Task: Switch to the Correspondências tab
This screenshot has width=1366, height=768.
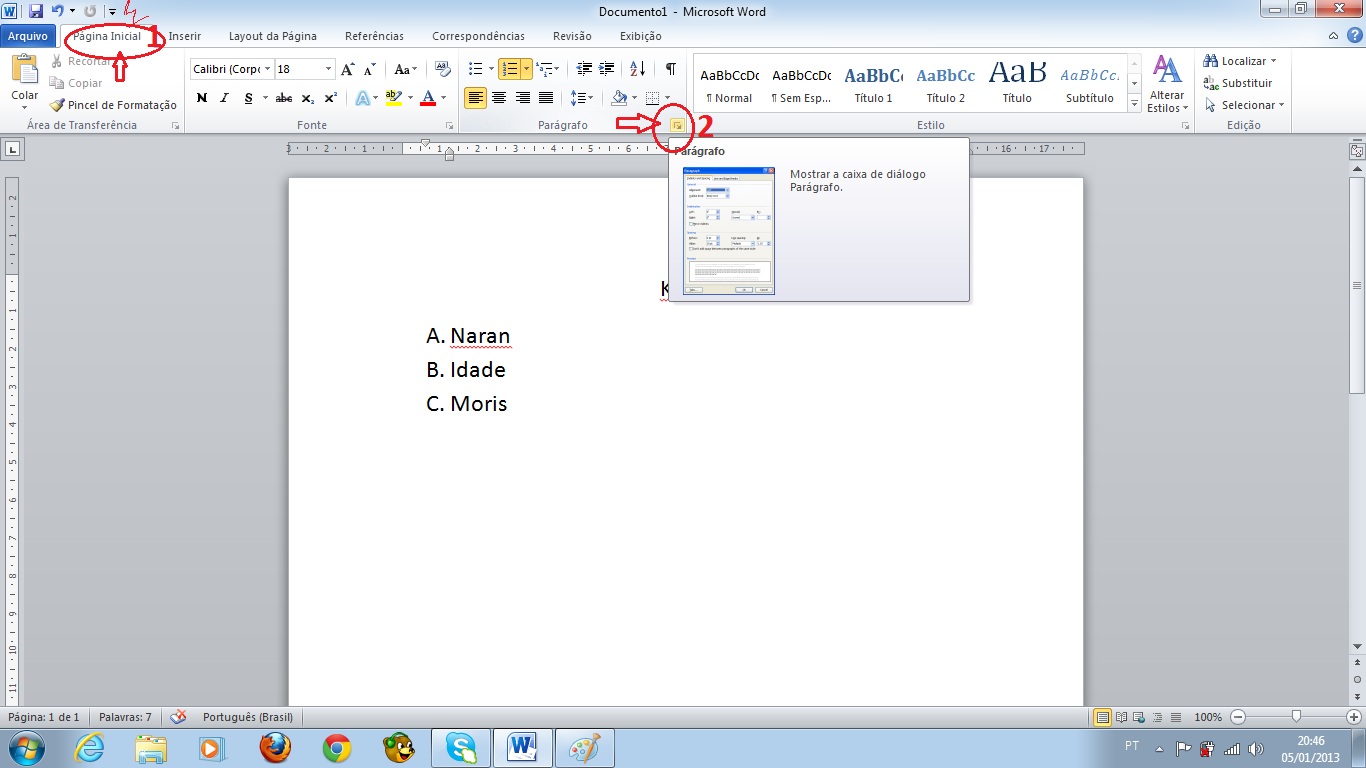Action: [x=478, y=36]
